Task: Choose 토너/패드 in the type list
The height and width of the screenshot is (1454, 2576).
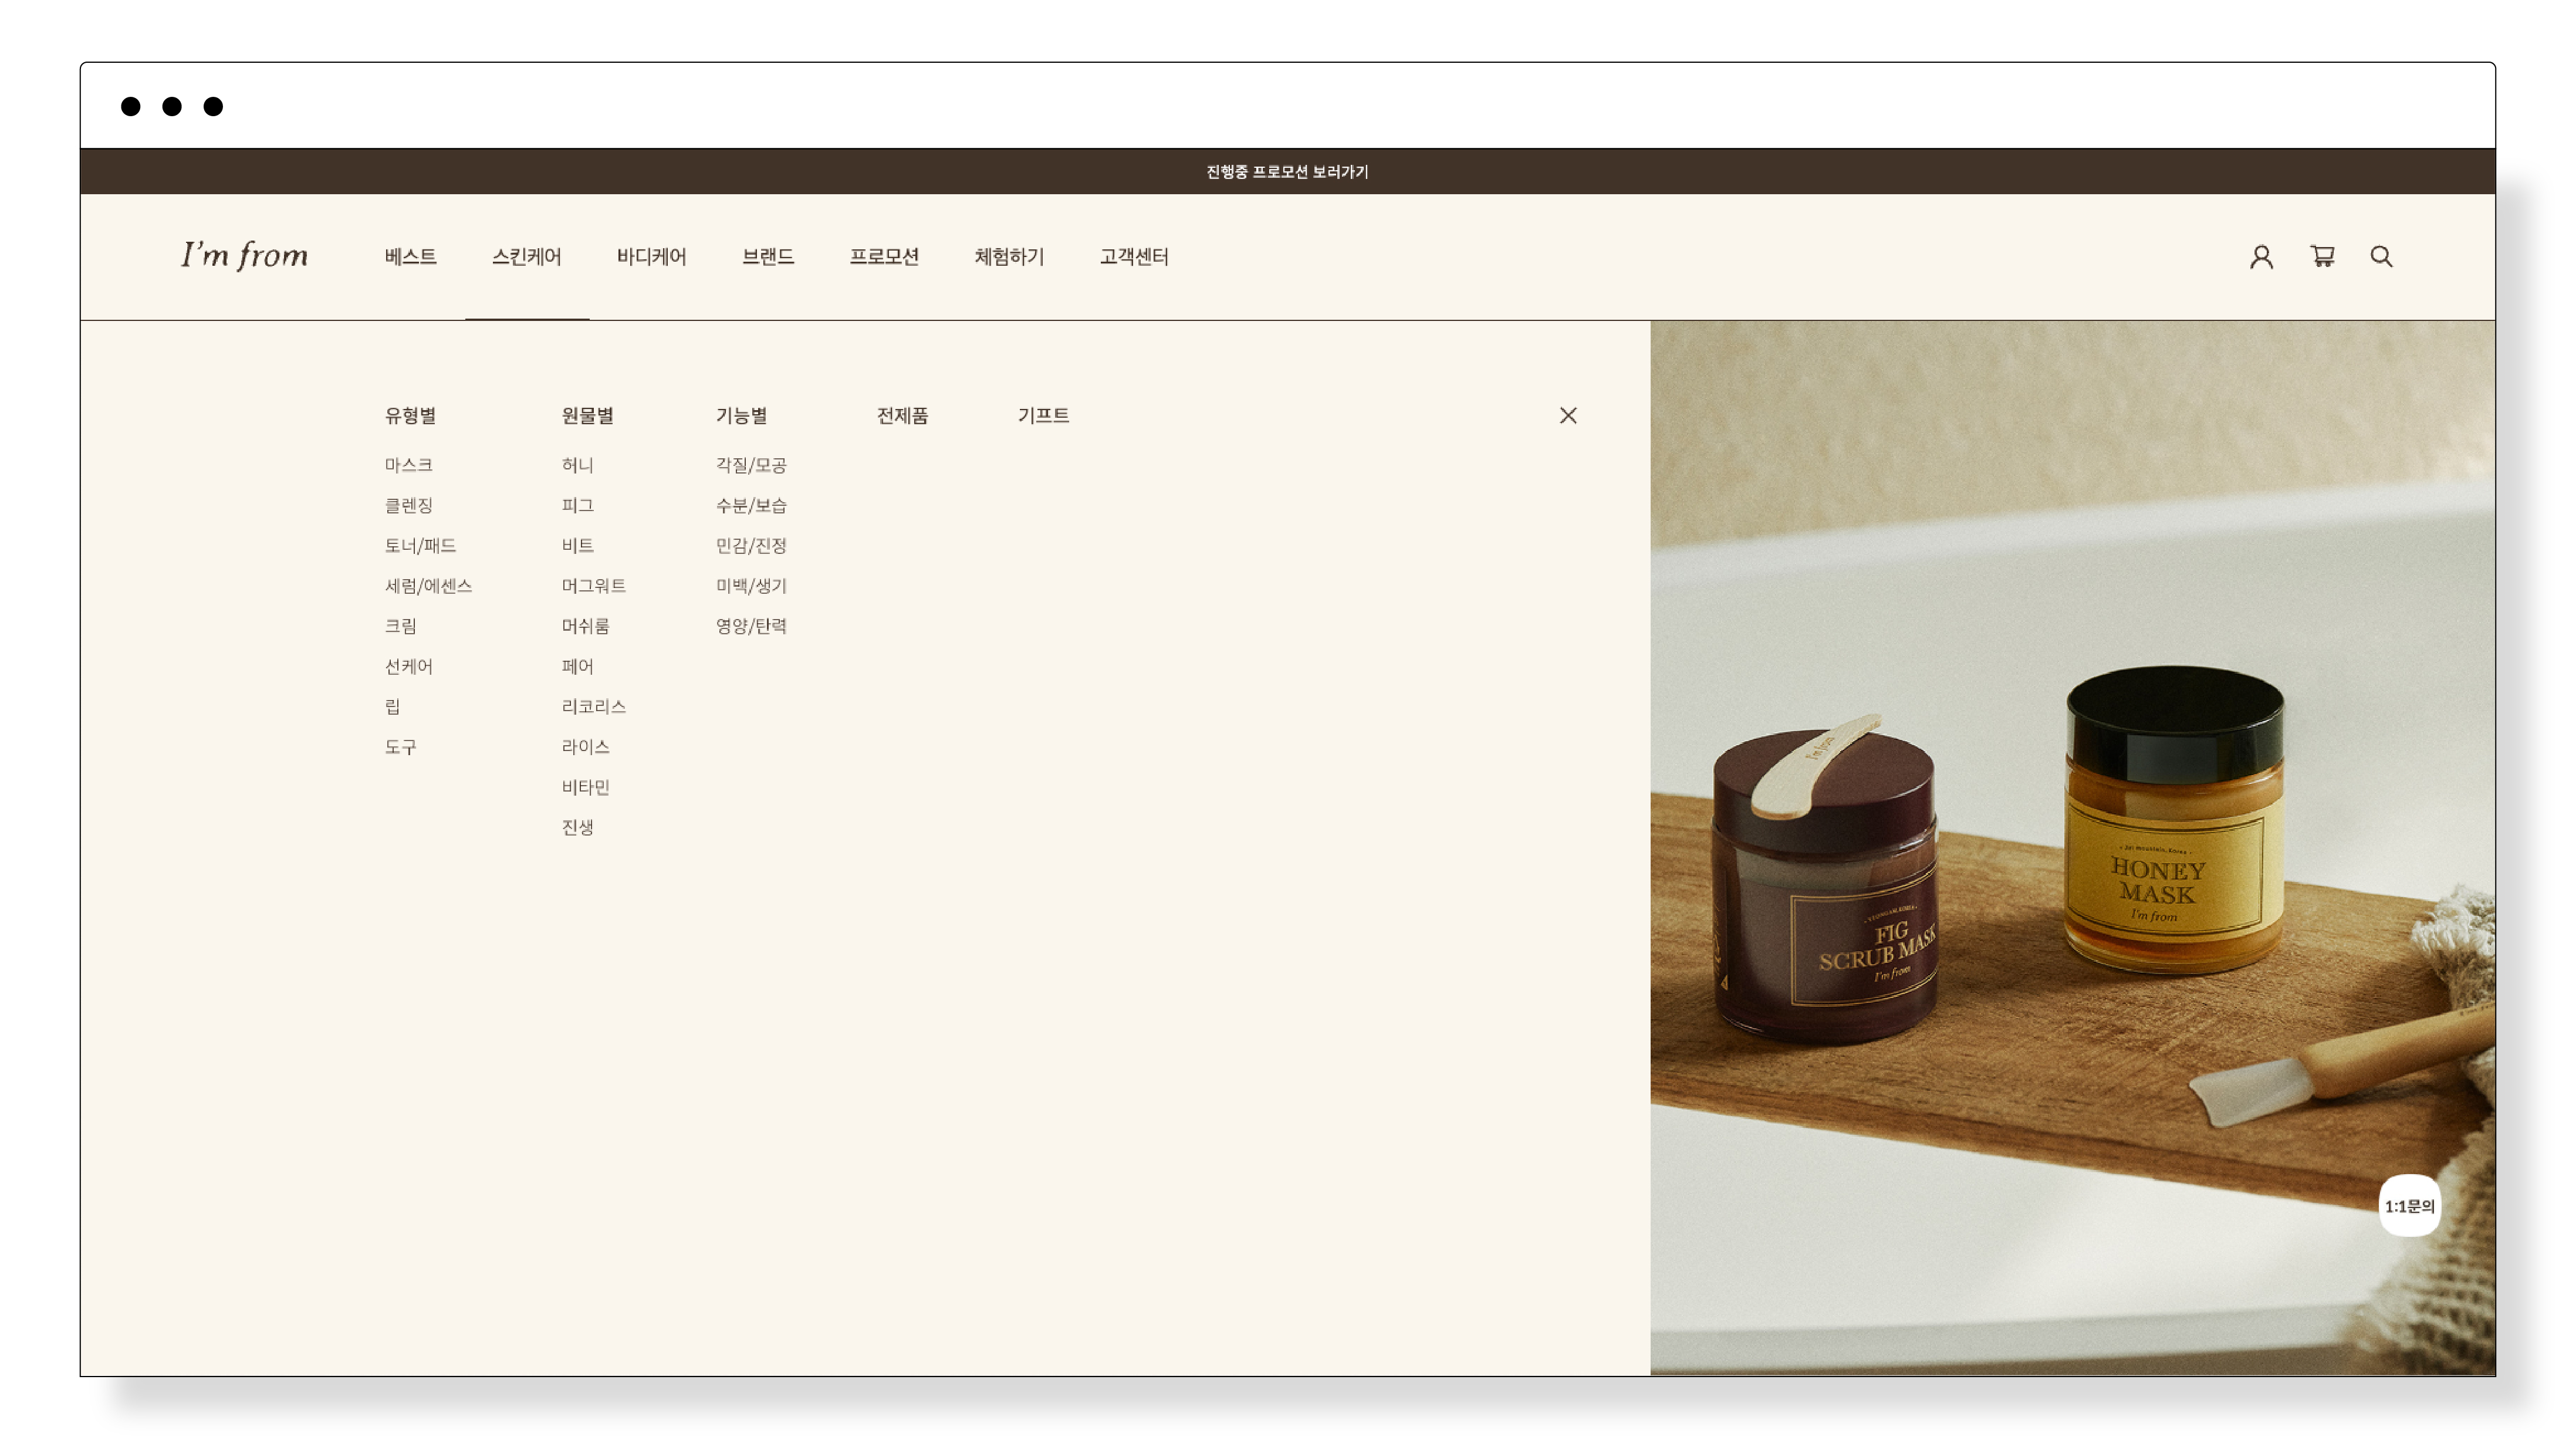Action: [420, 546]
